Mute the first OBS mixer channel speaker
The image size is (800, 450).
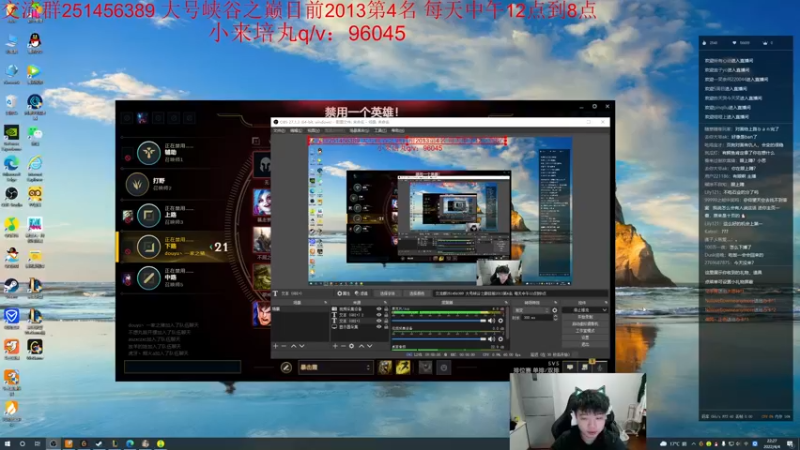pyautogui.click(x=491, y=321)
